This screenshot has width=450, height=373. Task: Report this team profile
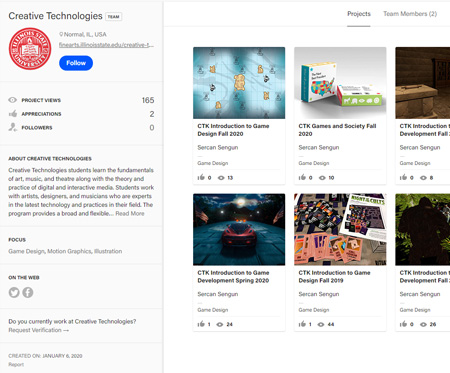tap(16, 364)
